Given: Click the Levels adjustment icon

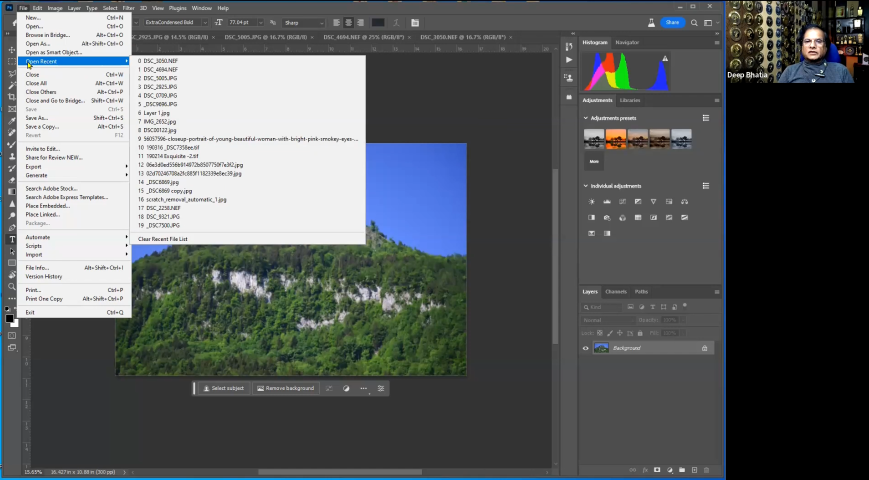Looking at the screenshot, I should tap(607, 202).
